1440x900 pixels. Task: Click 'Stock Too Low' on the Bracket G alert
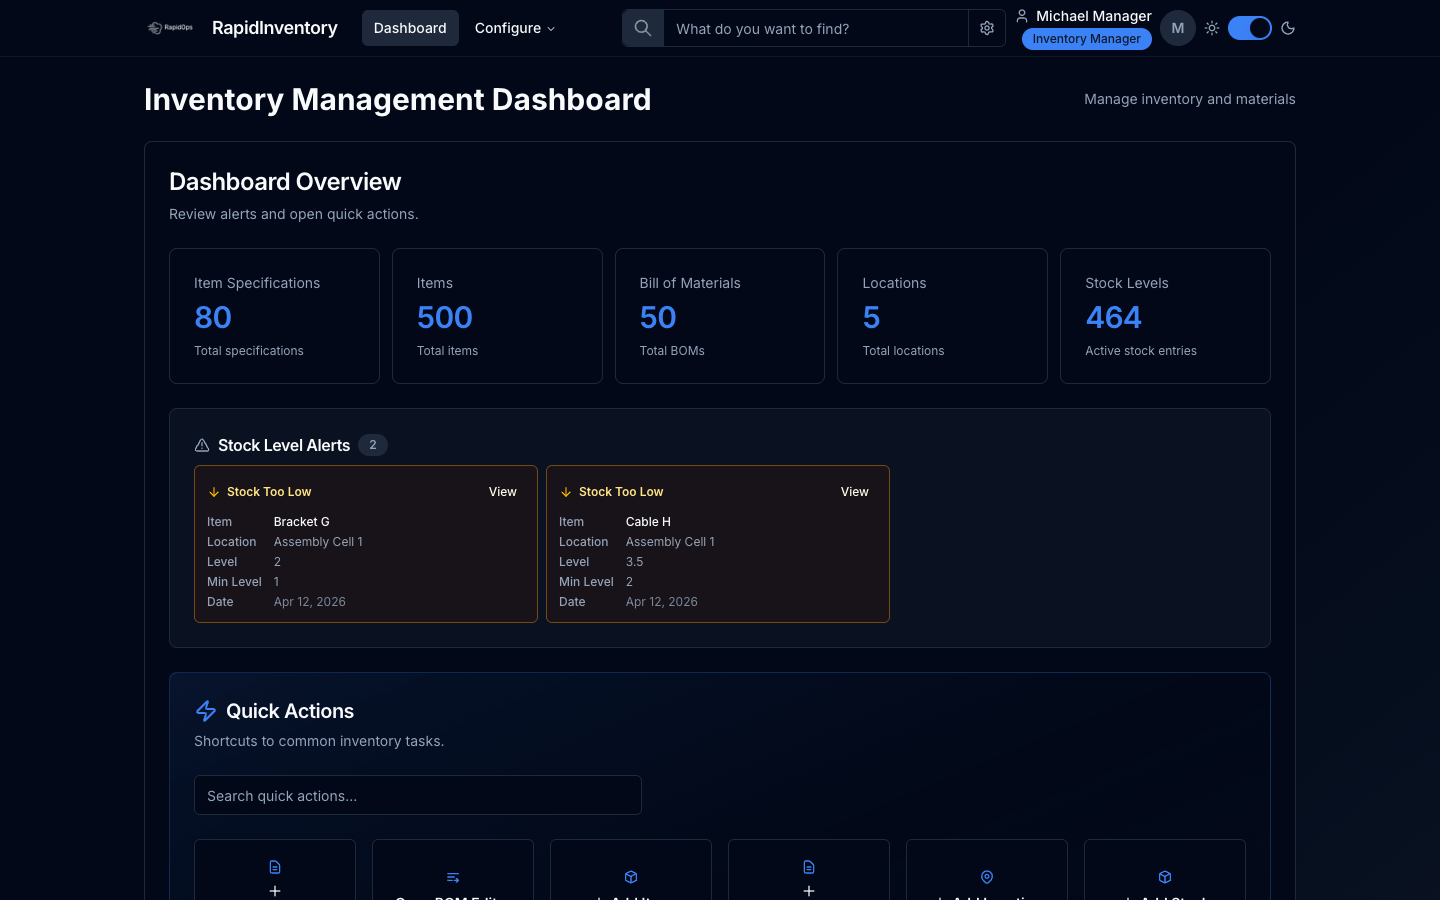pyautogui.click(x=269, y=492)
